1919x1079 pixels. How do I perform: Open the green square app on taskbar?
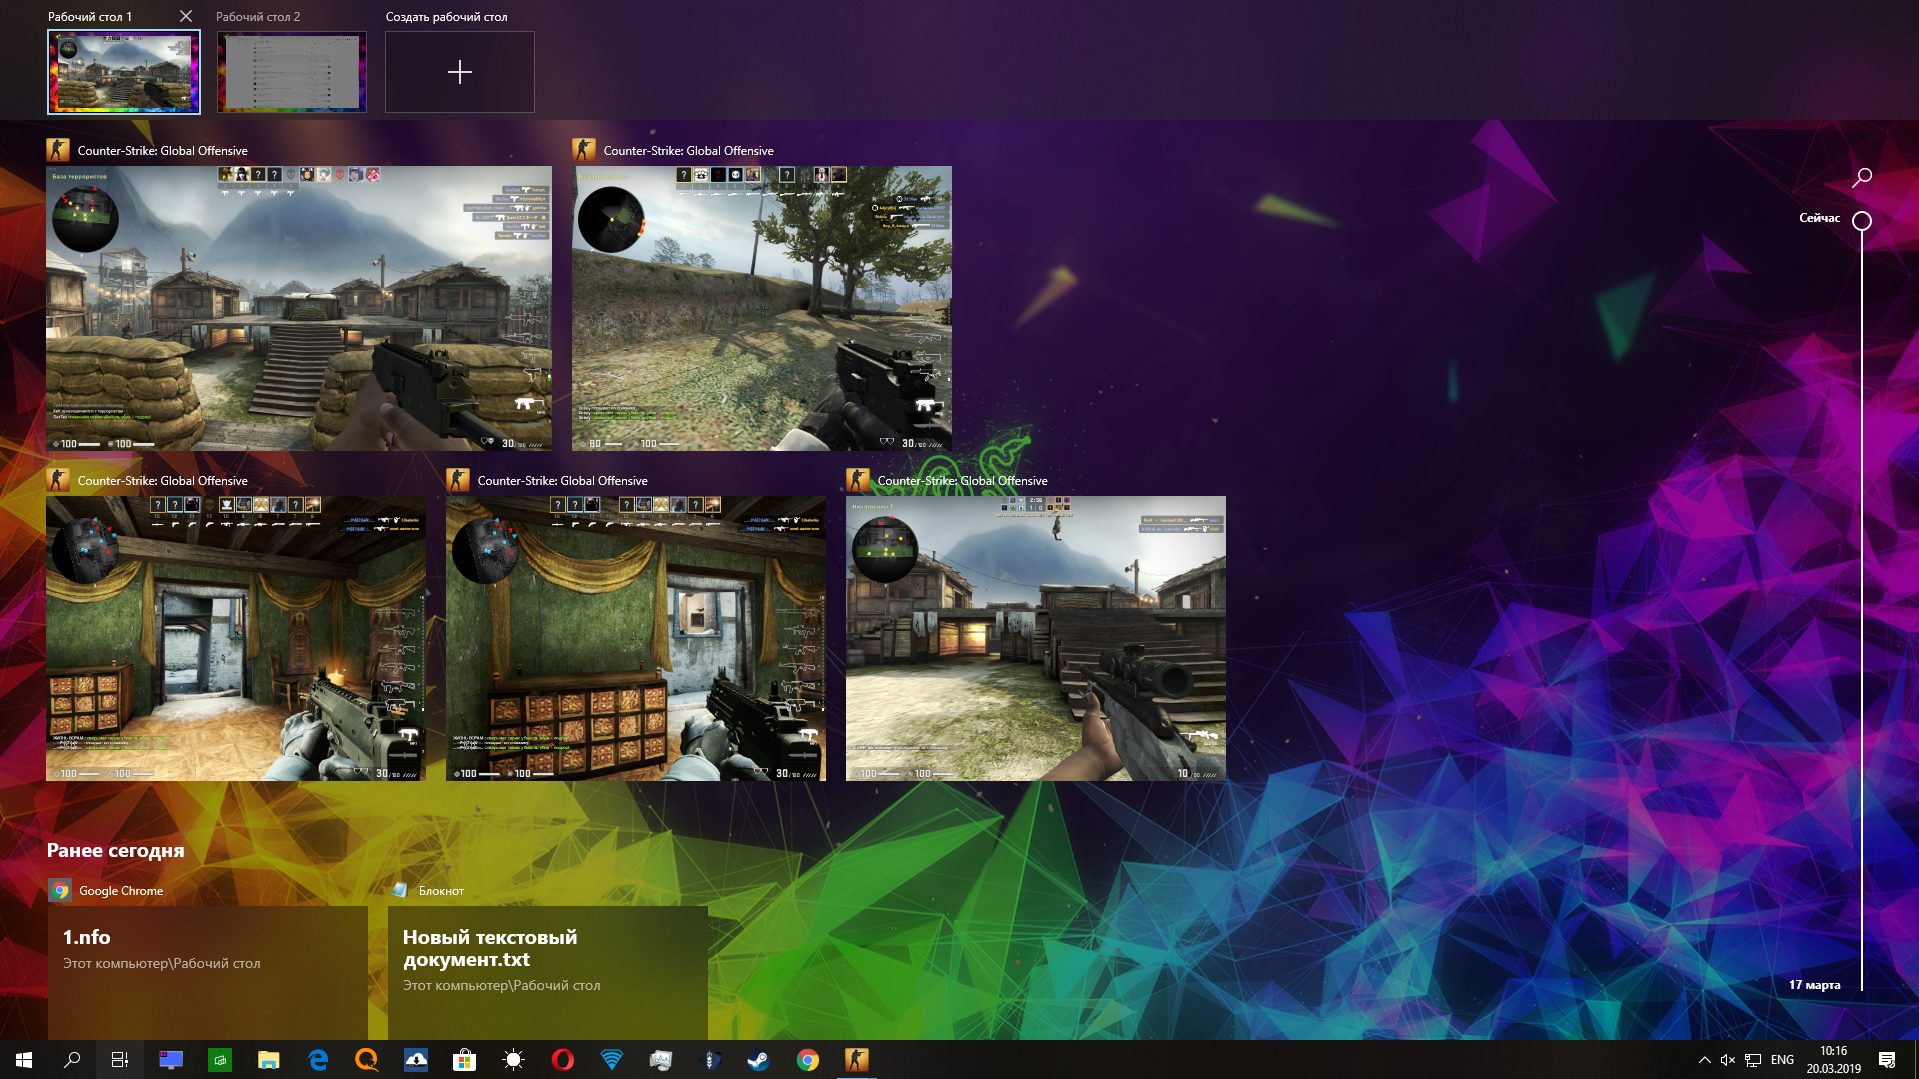coord(220,1060)
